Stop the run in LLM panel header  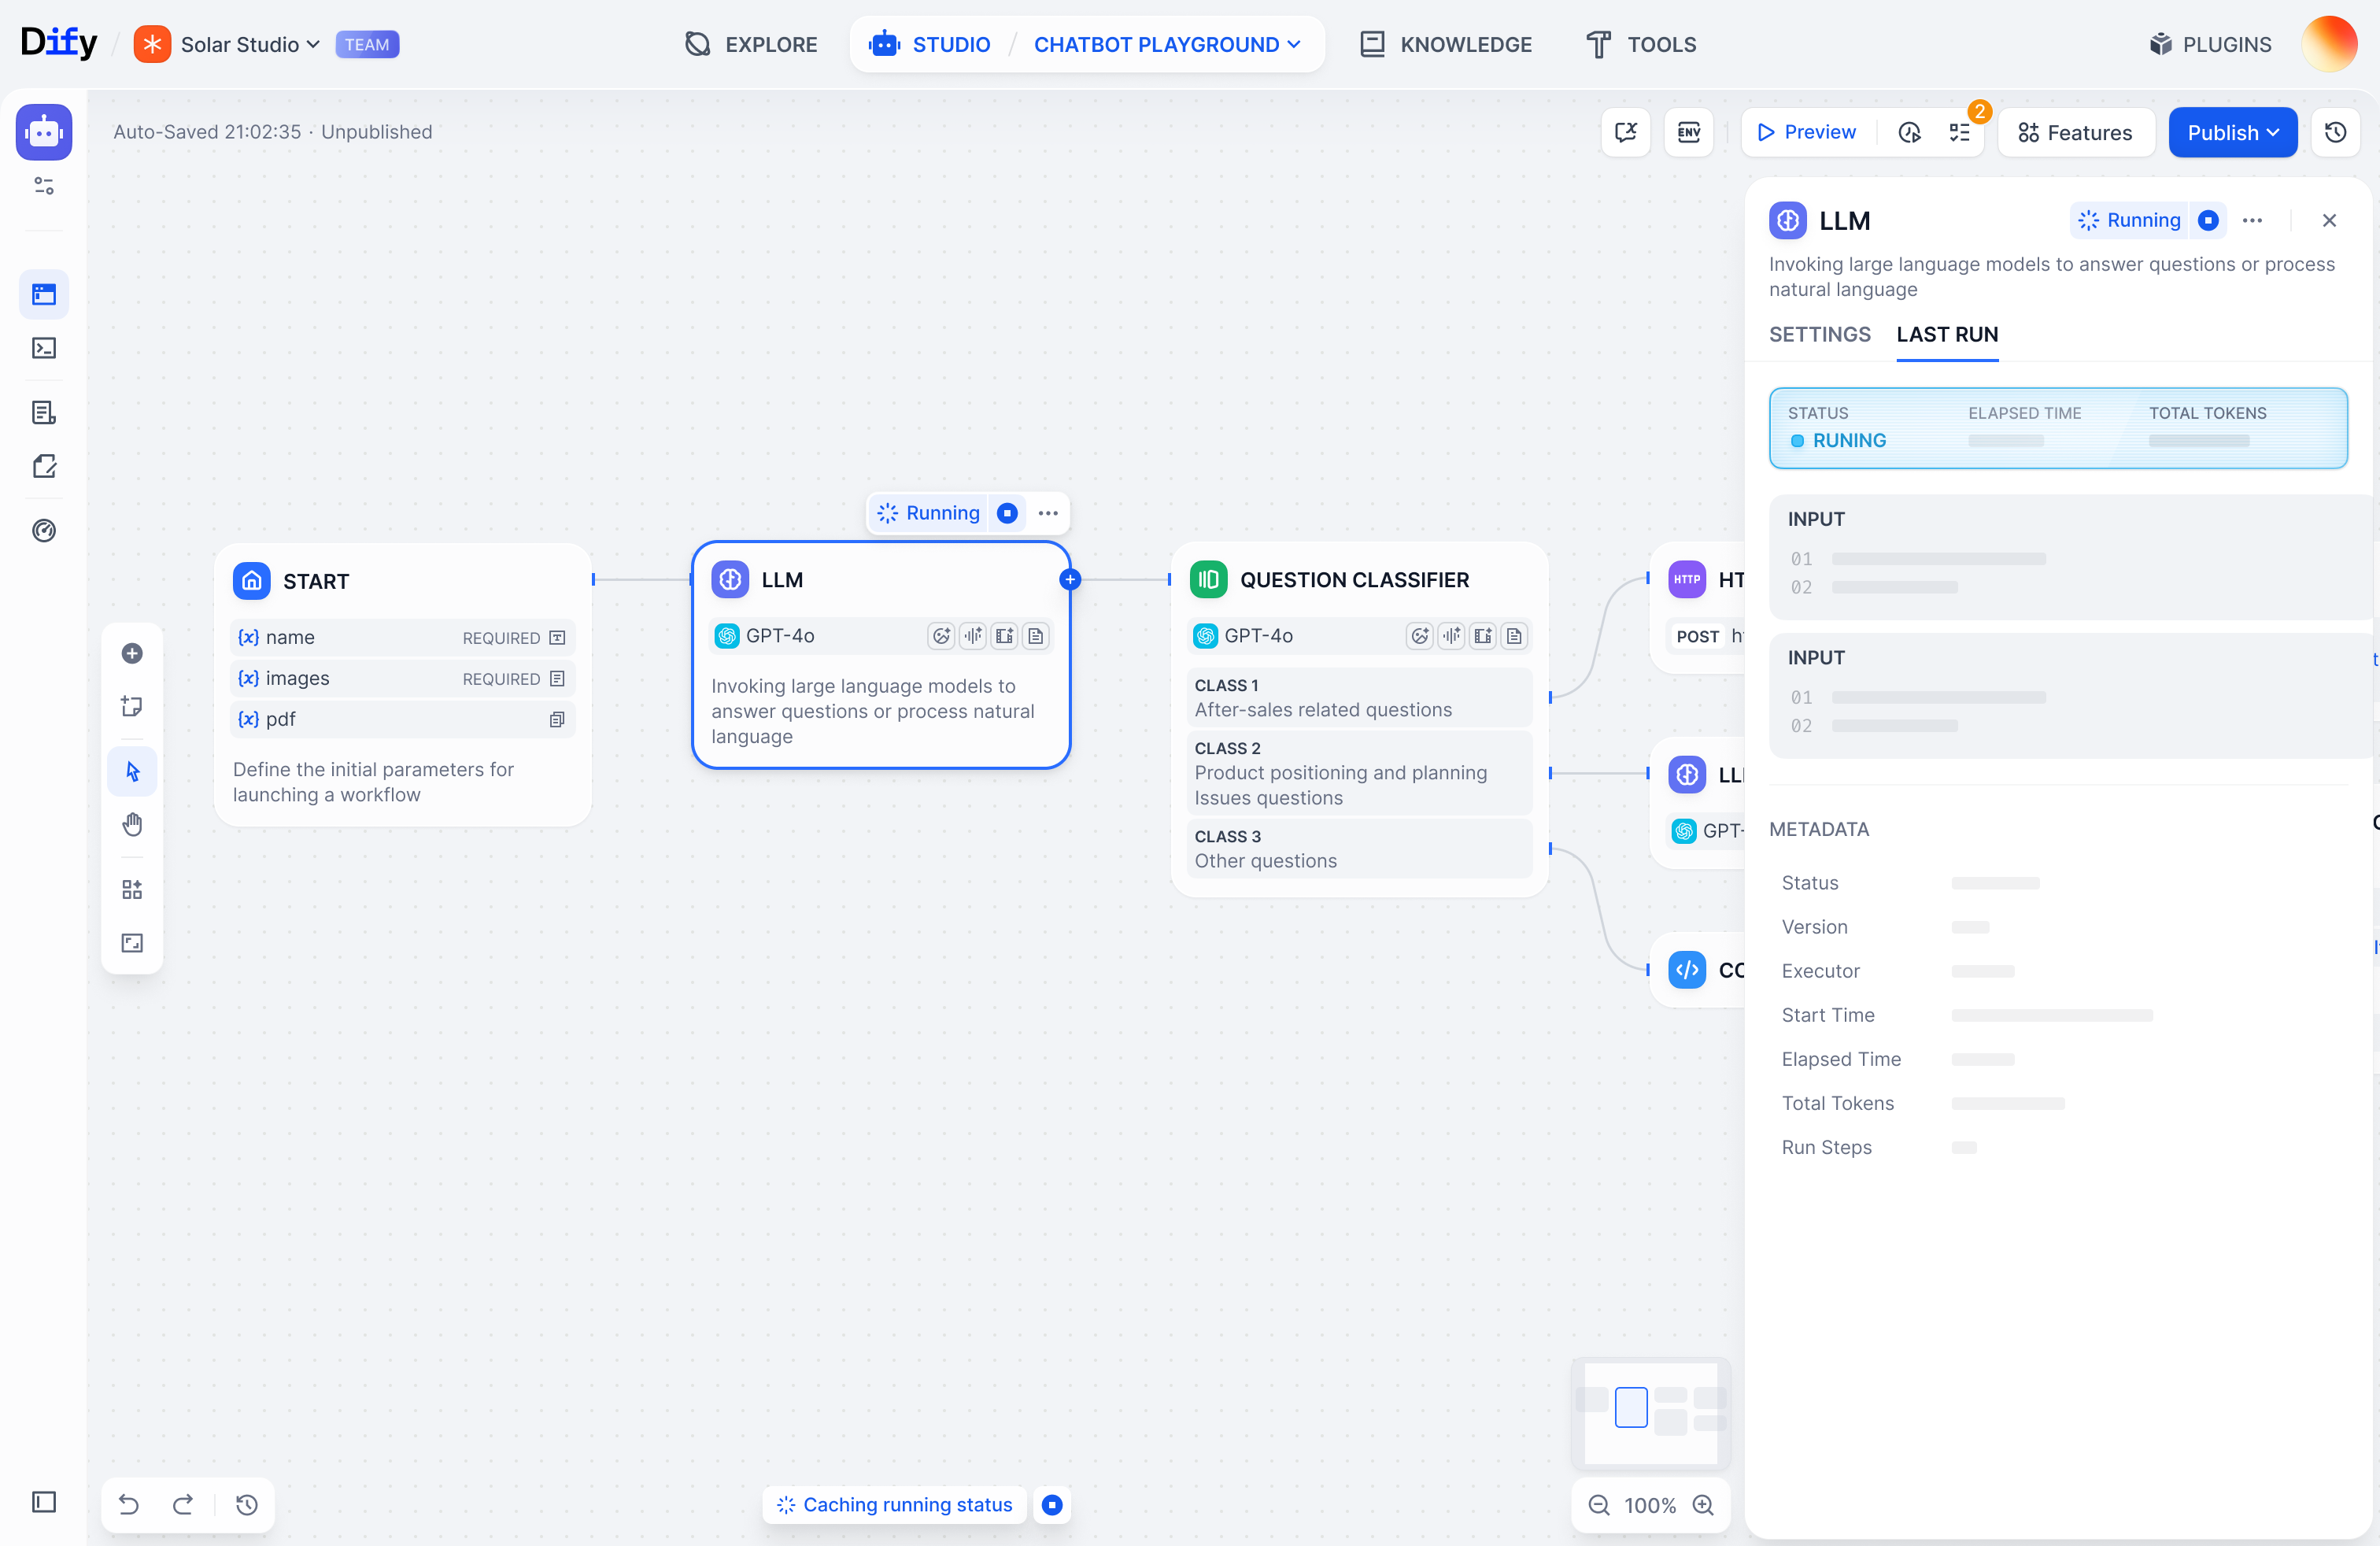[x=2208, y=220]
